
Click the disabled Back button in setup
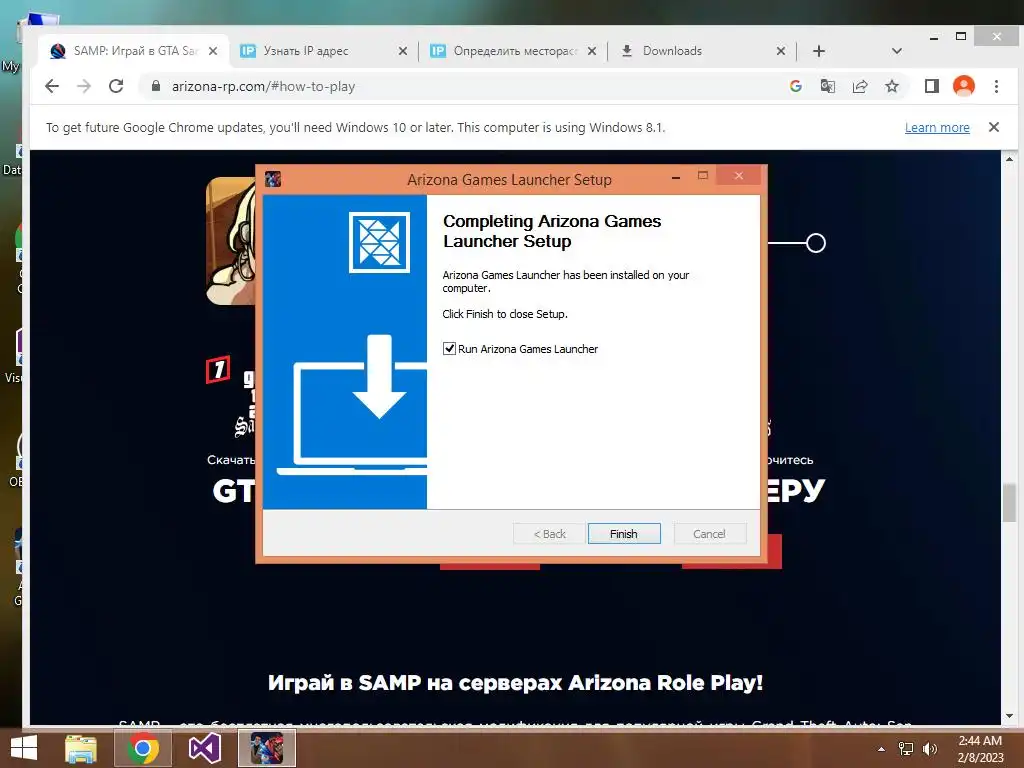tap(549, 534)
